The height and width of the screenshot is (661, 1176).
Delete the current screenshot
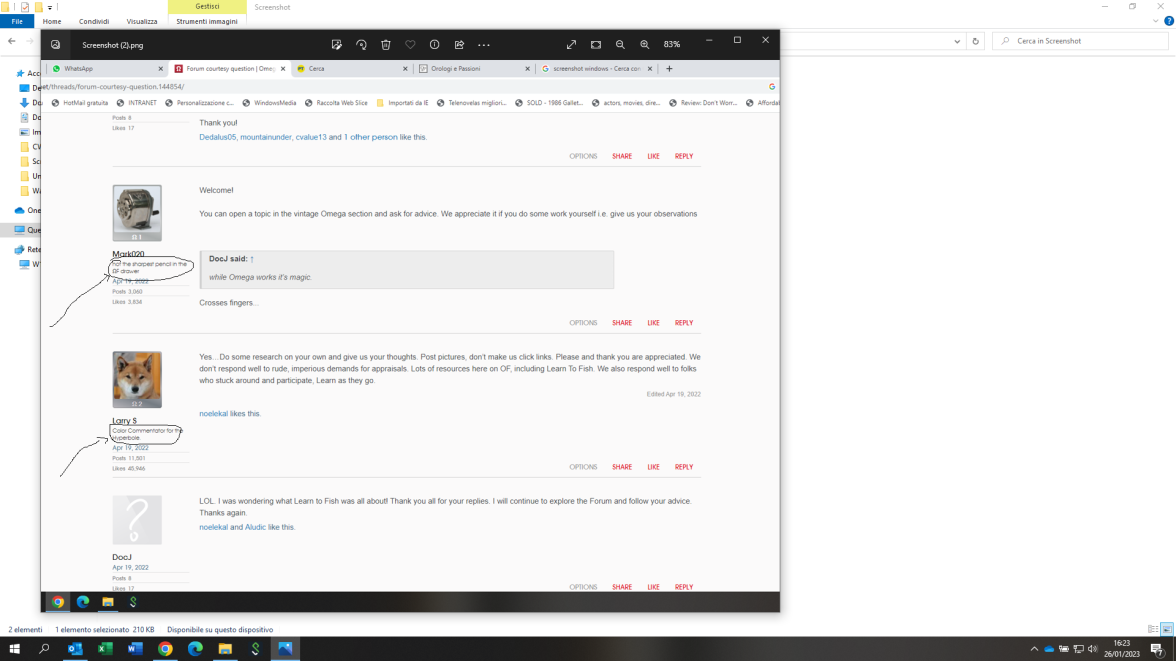[385, 44]
